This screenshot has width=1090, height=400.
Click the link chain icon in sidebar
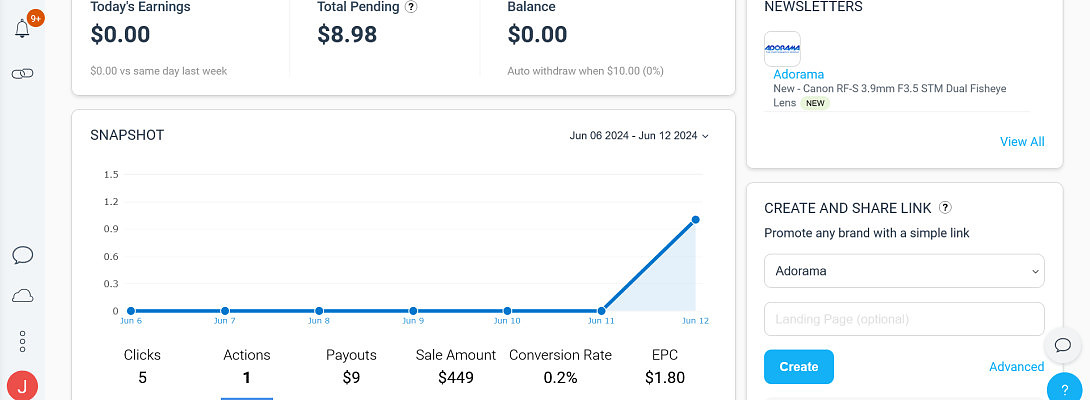(x=23, y=74)
